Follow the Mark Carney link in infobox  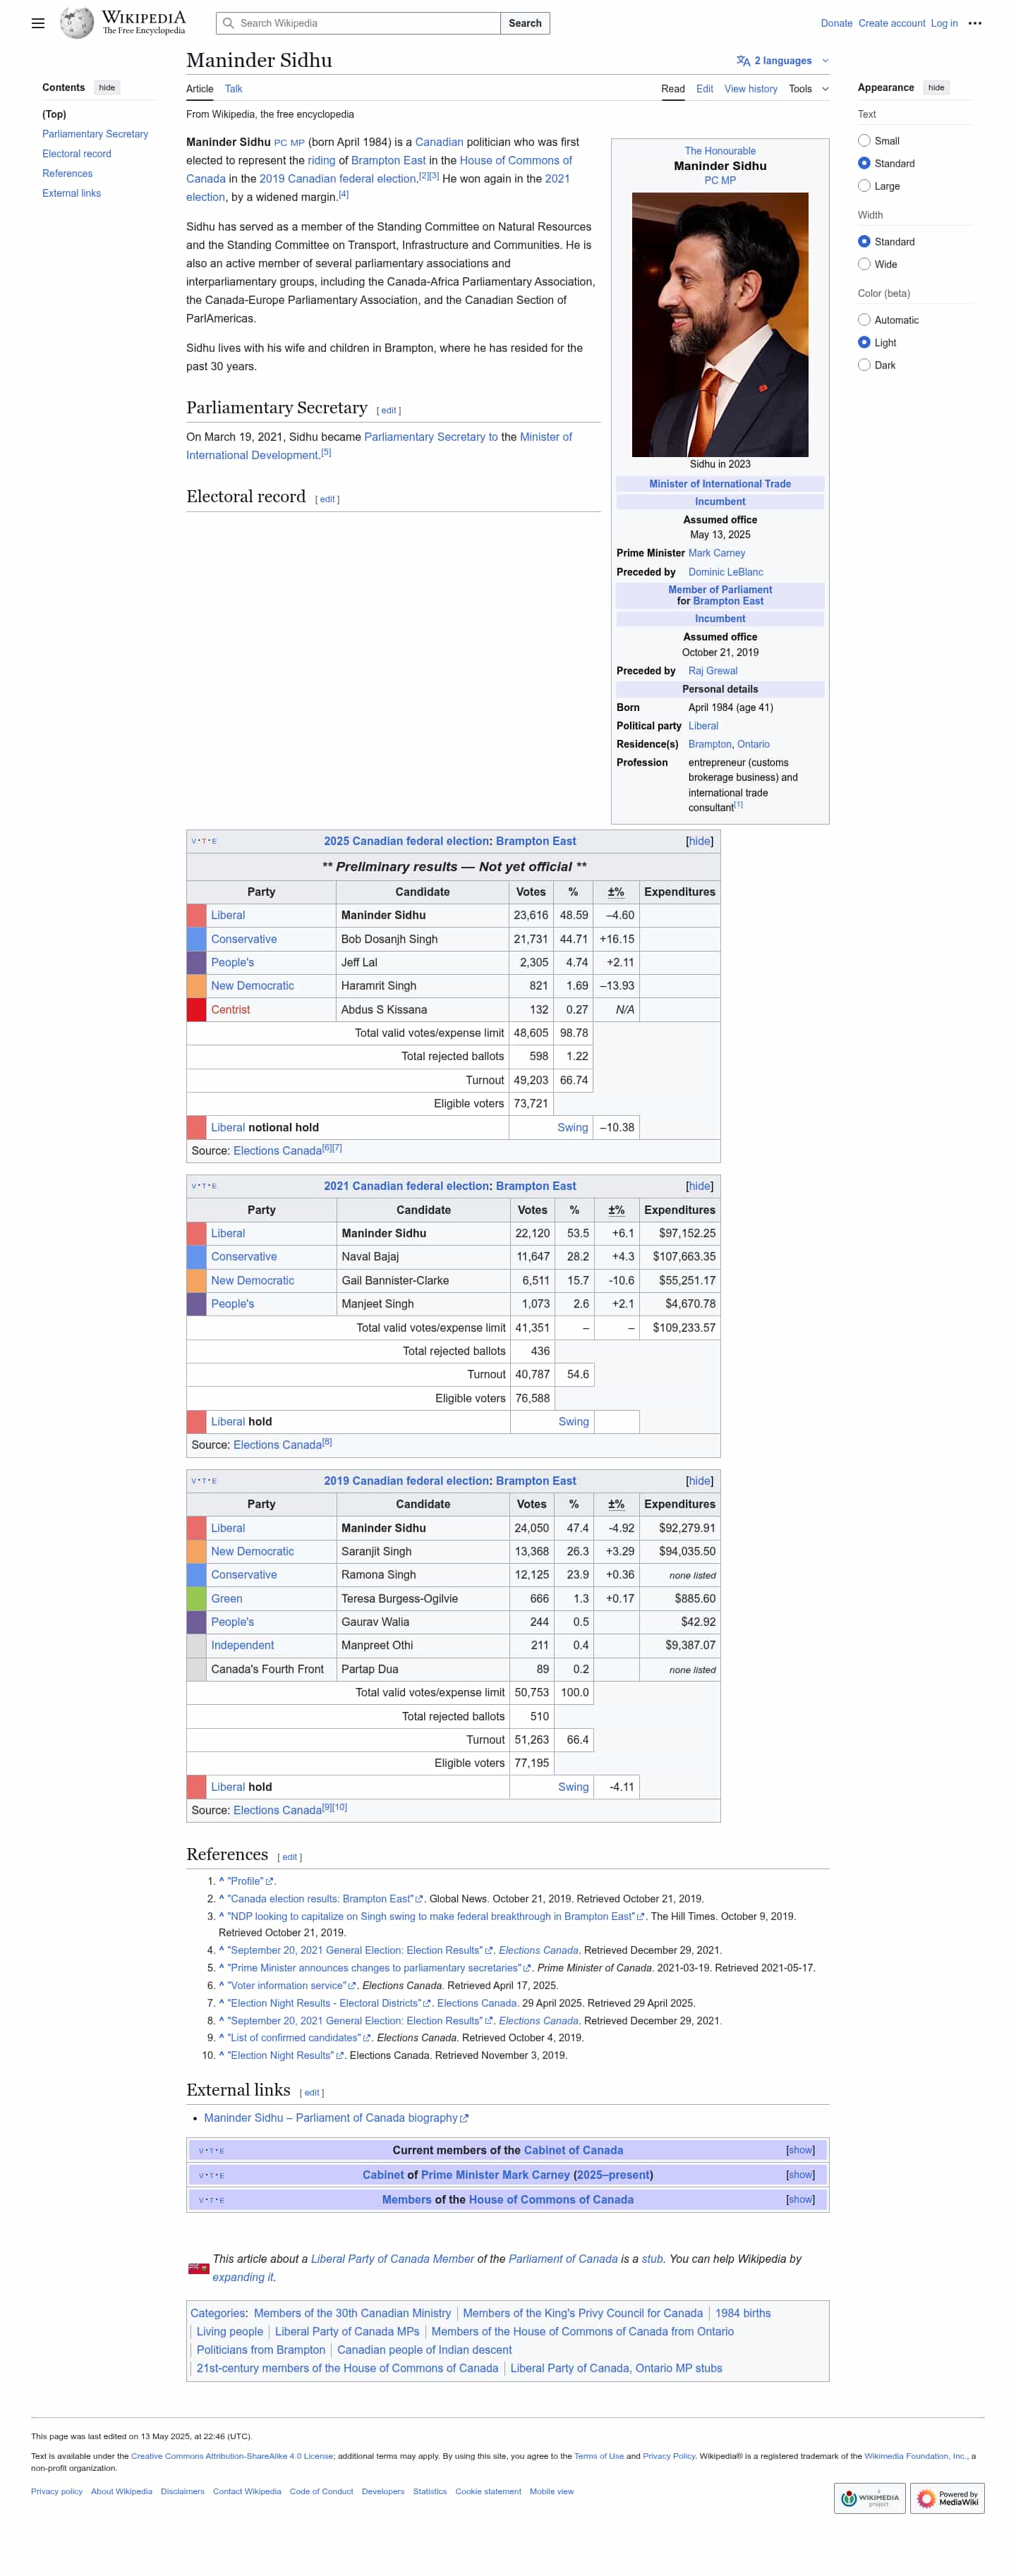(716, 553)
